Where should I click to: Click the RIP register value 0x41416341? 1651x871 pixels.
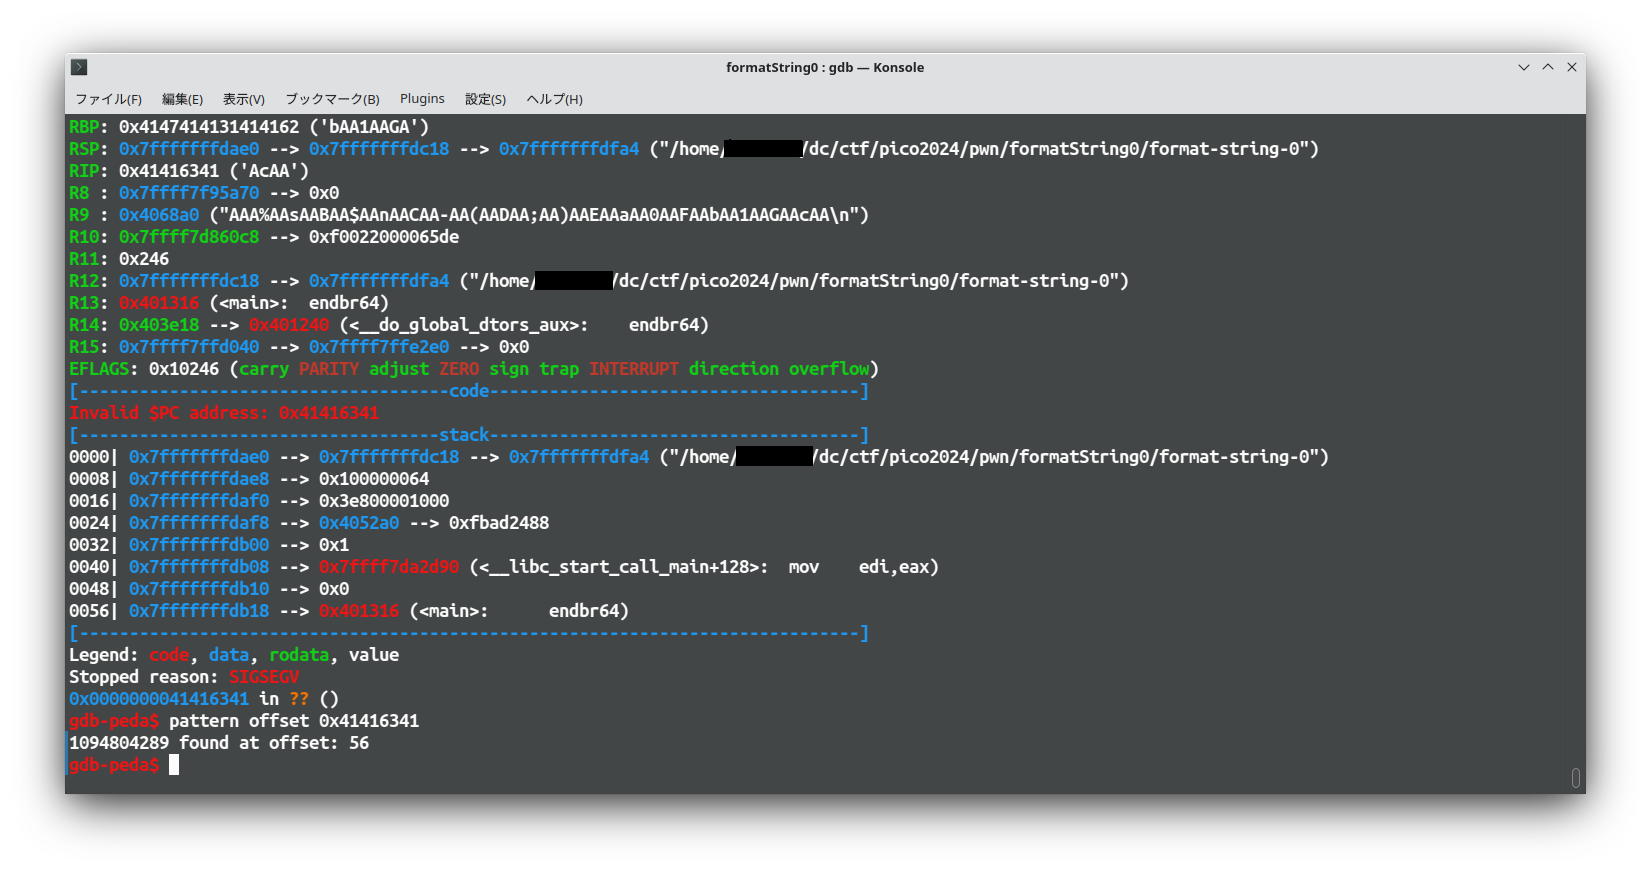point(169,171)
